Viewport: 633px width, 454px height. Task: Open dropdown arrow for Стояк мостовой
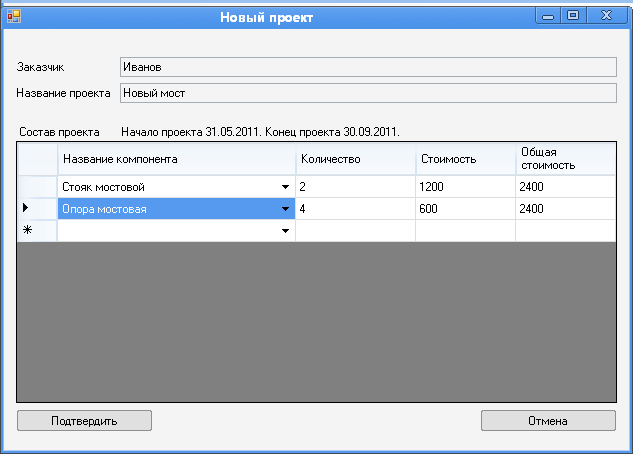(285, 187)
